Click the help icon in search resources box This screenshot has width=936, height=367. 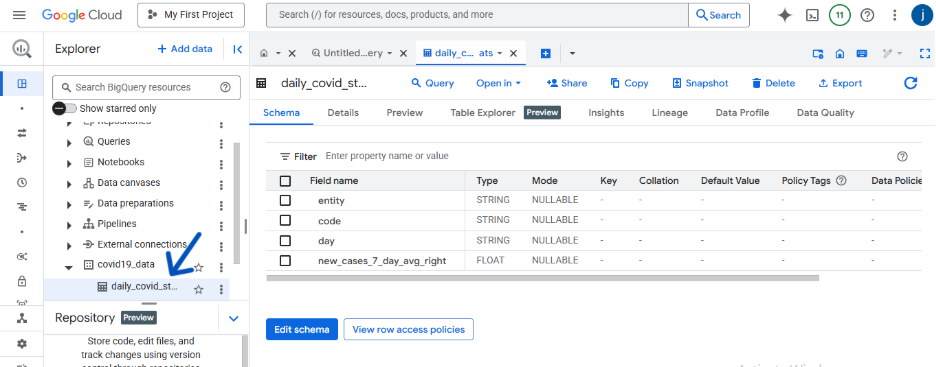pyautogui.click(x=225, y=87)
